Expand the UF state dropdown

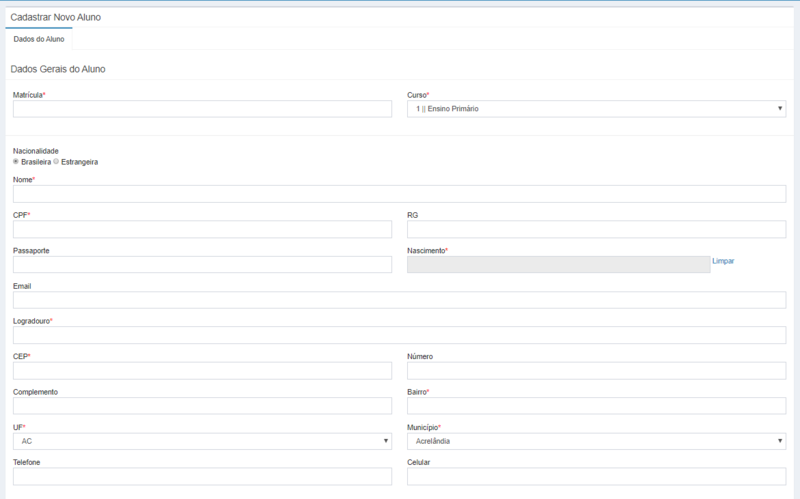[202, 441]
